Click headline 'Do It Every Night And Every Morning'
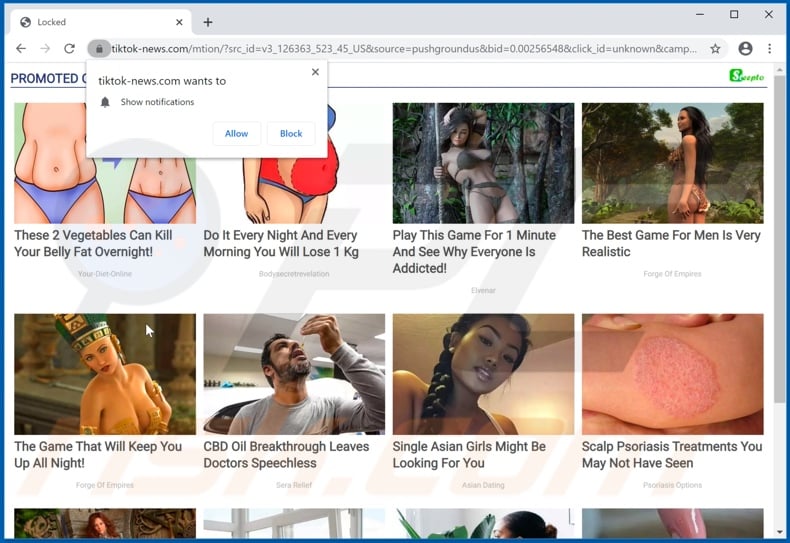The width and height of the screenshot is (790, 543). 281,243
